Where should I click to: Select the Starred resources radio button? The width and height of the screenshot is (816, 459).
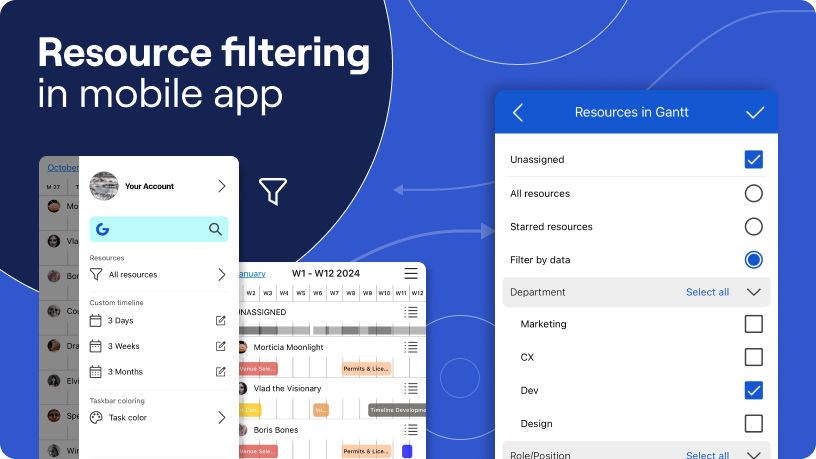pyautogui.click(x=754, y=226)
